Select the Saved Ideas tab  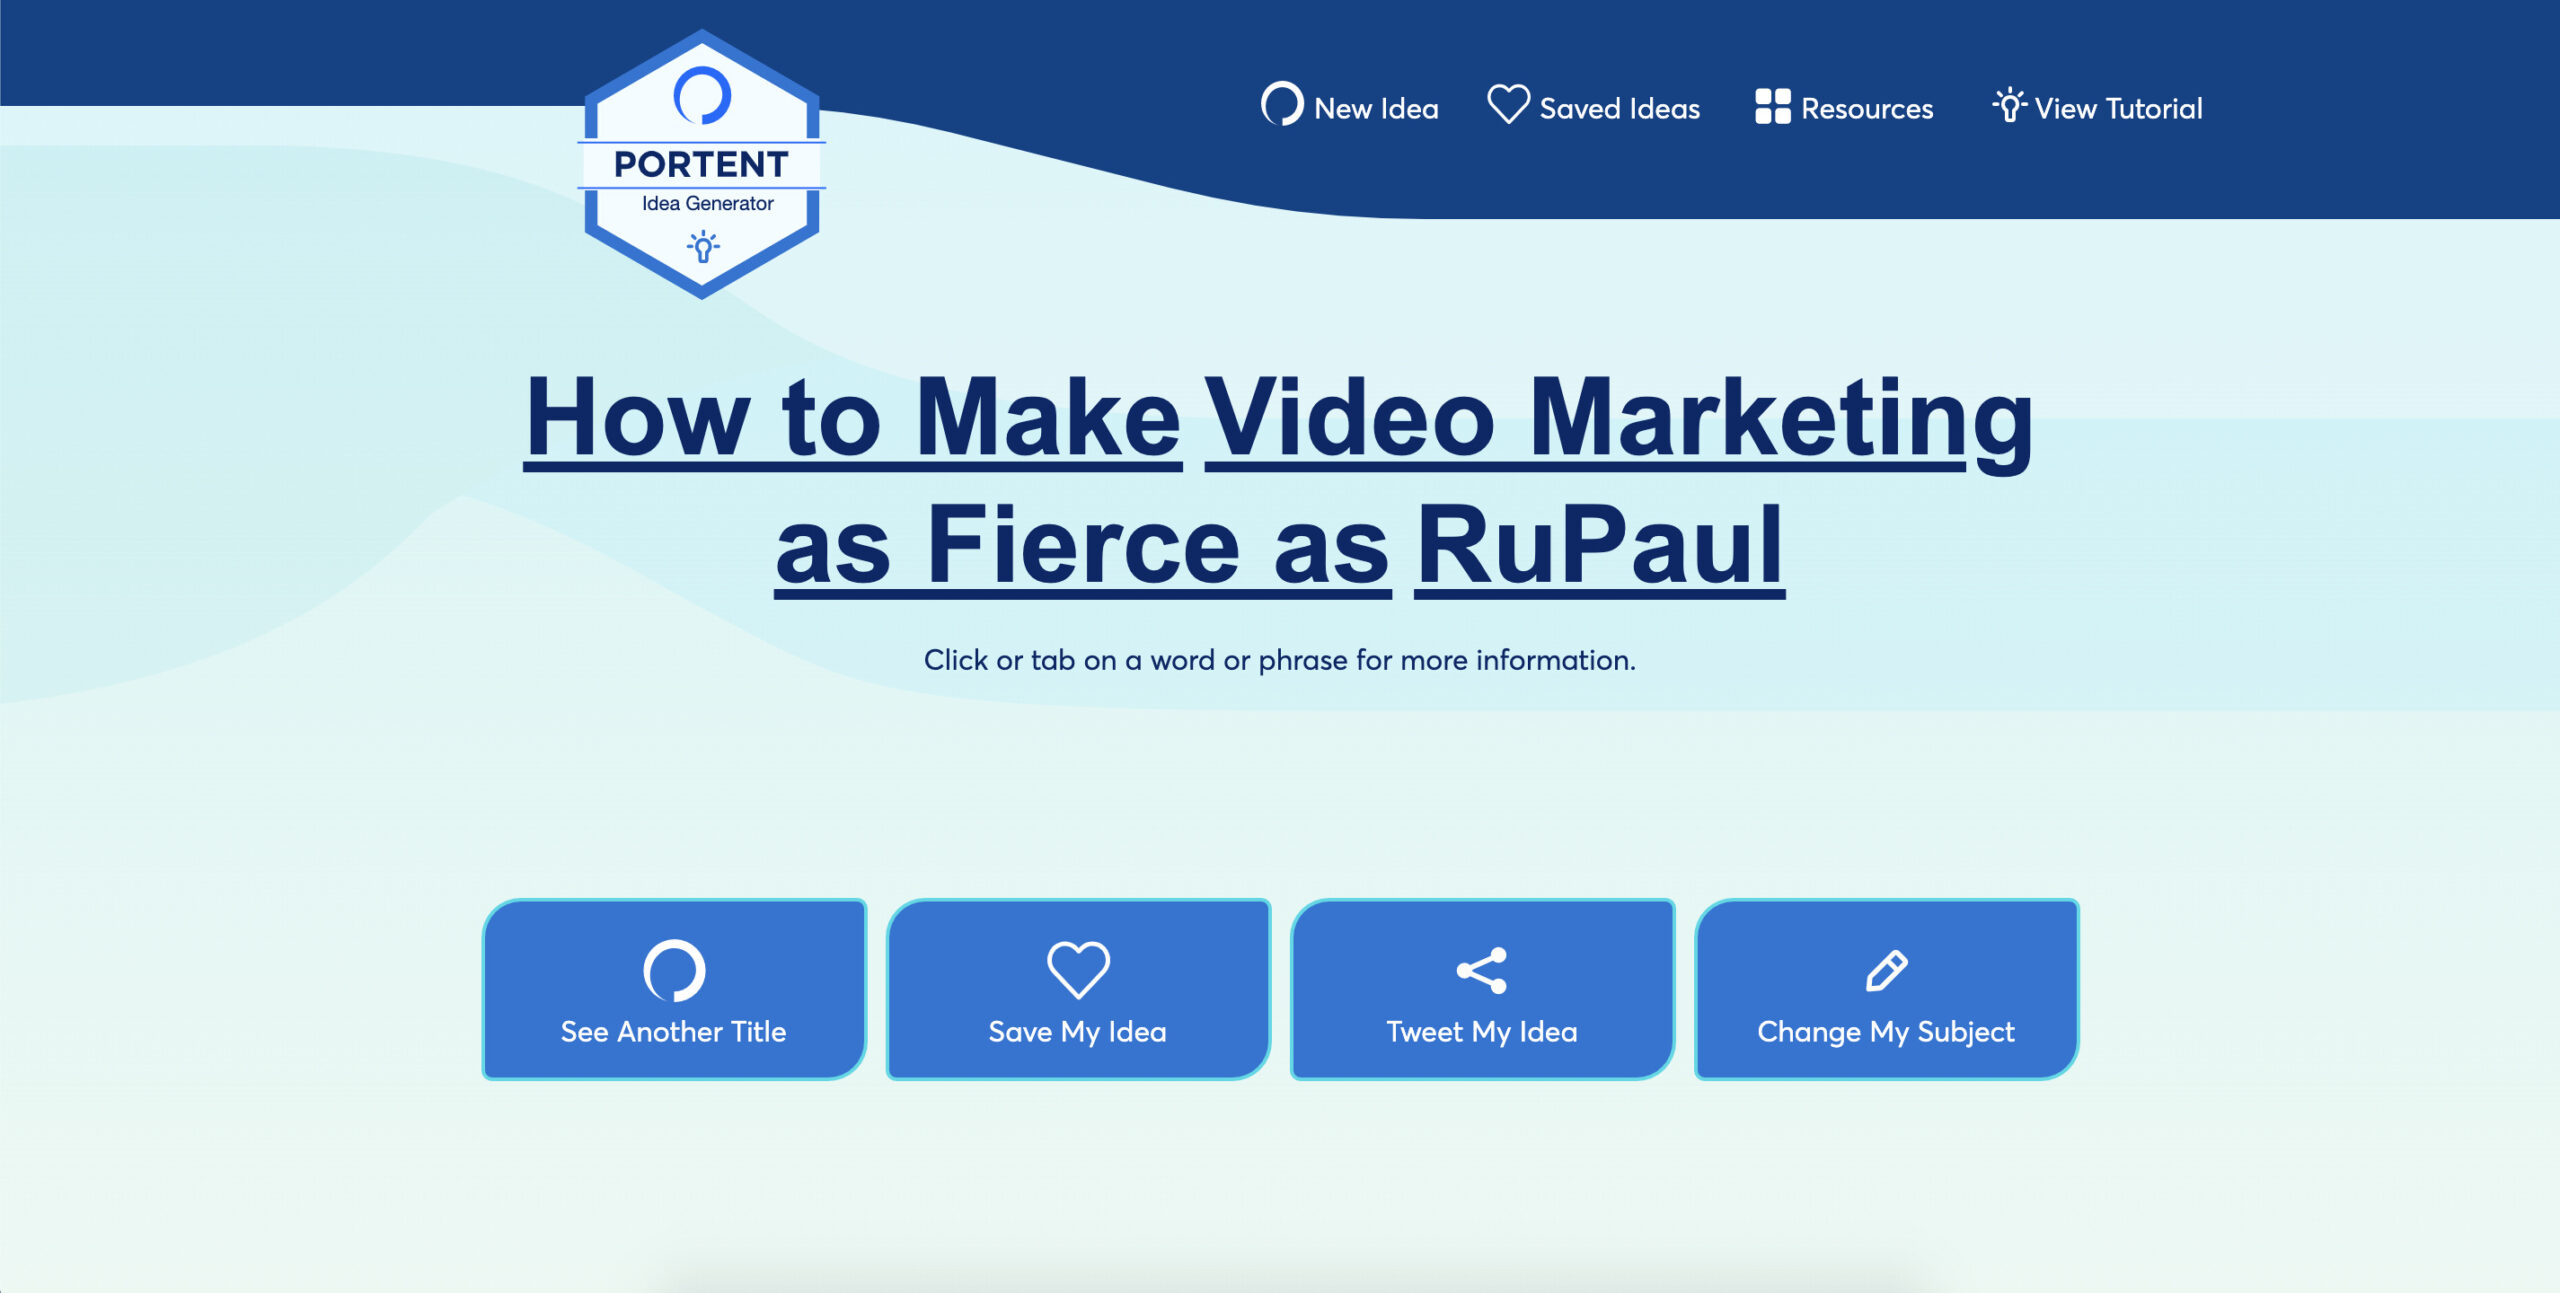(x=1594, y=107)
